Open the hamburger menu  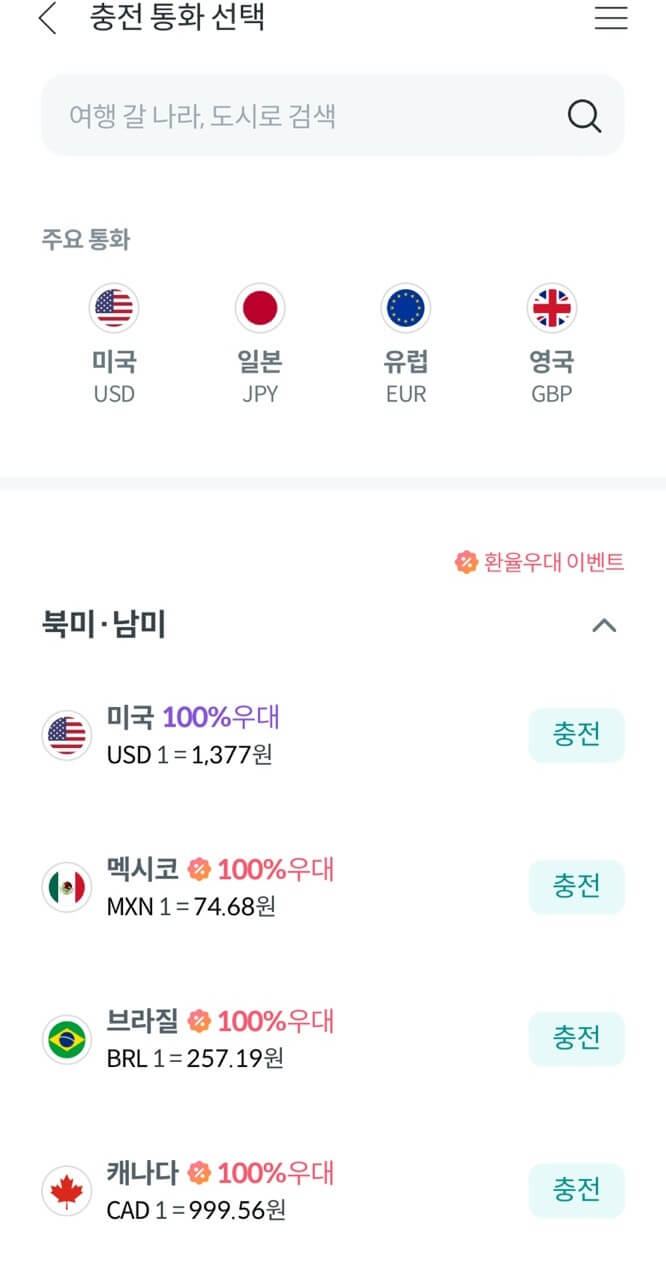point(611,18)
